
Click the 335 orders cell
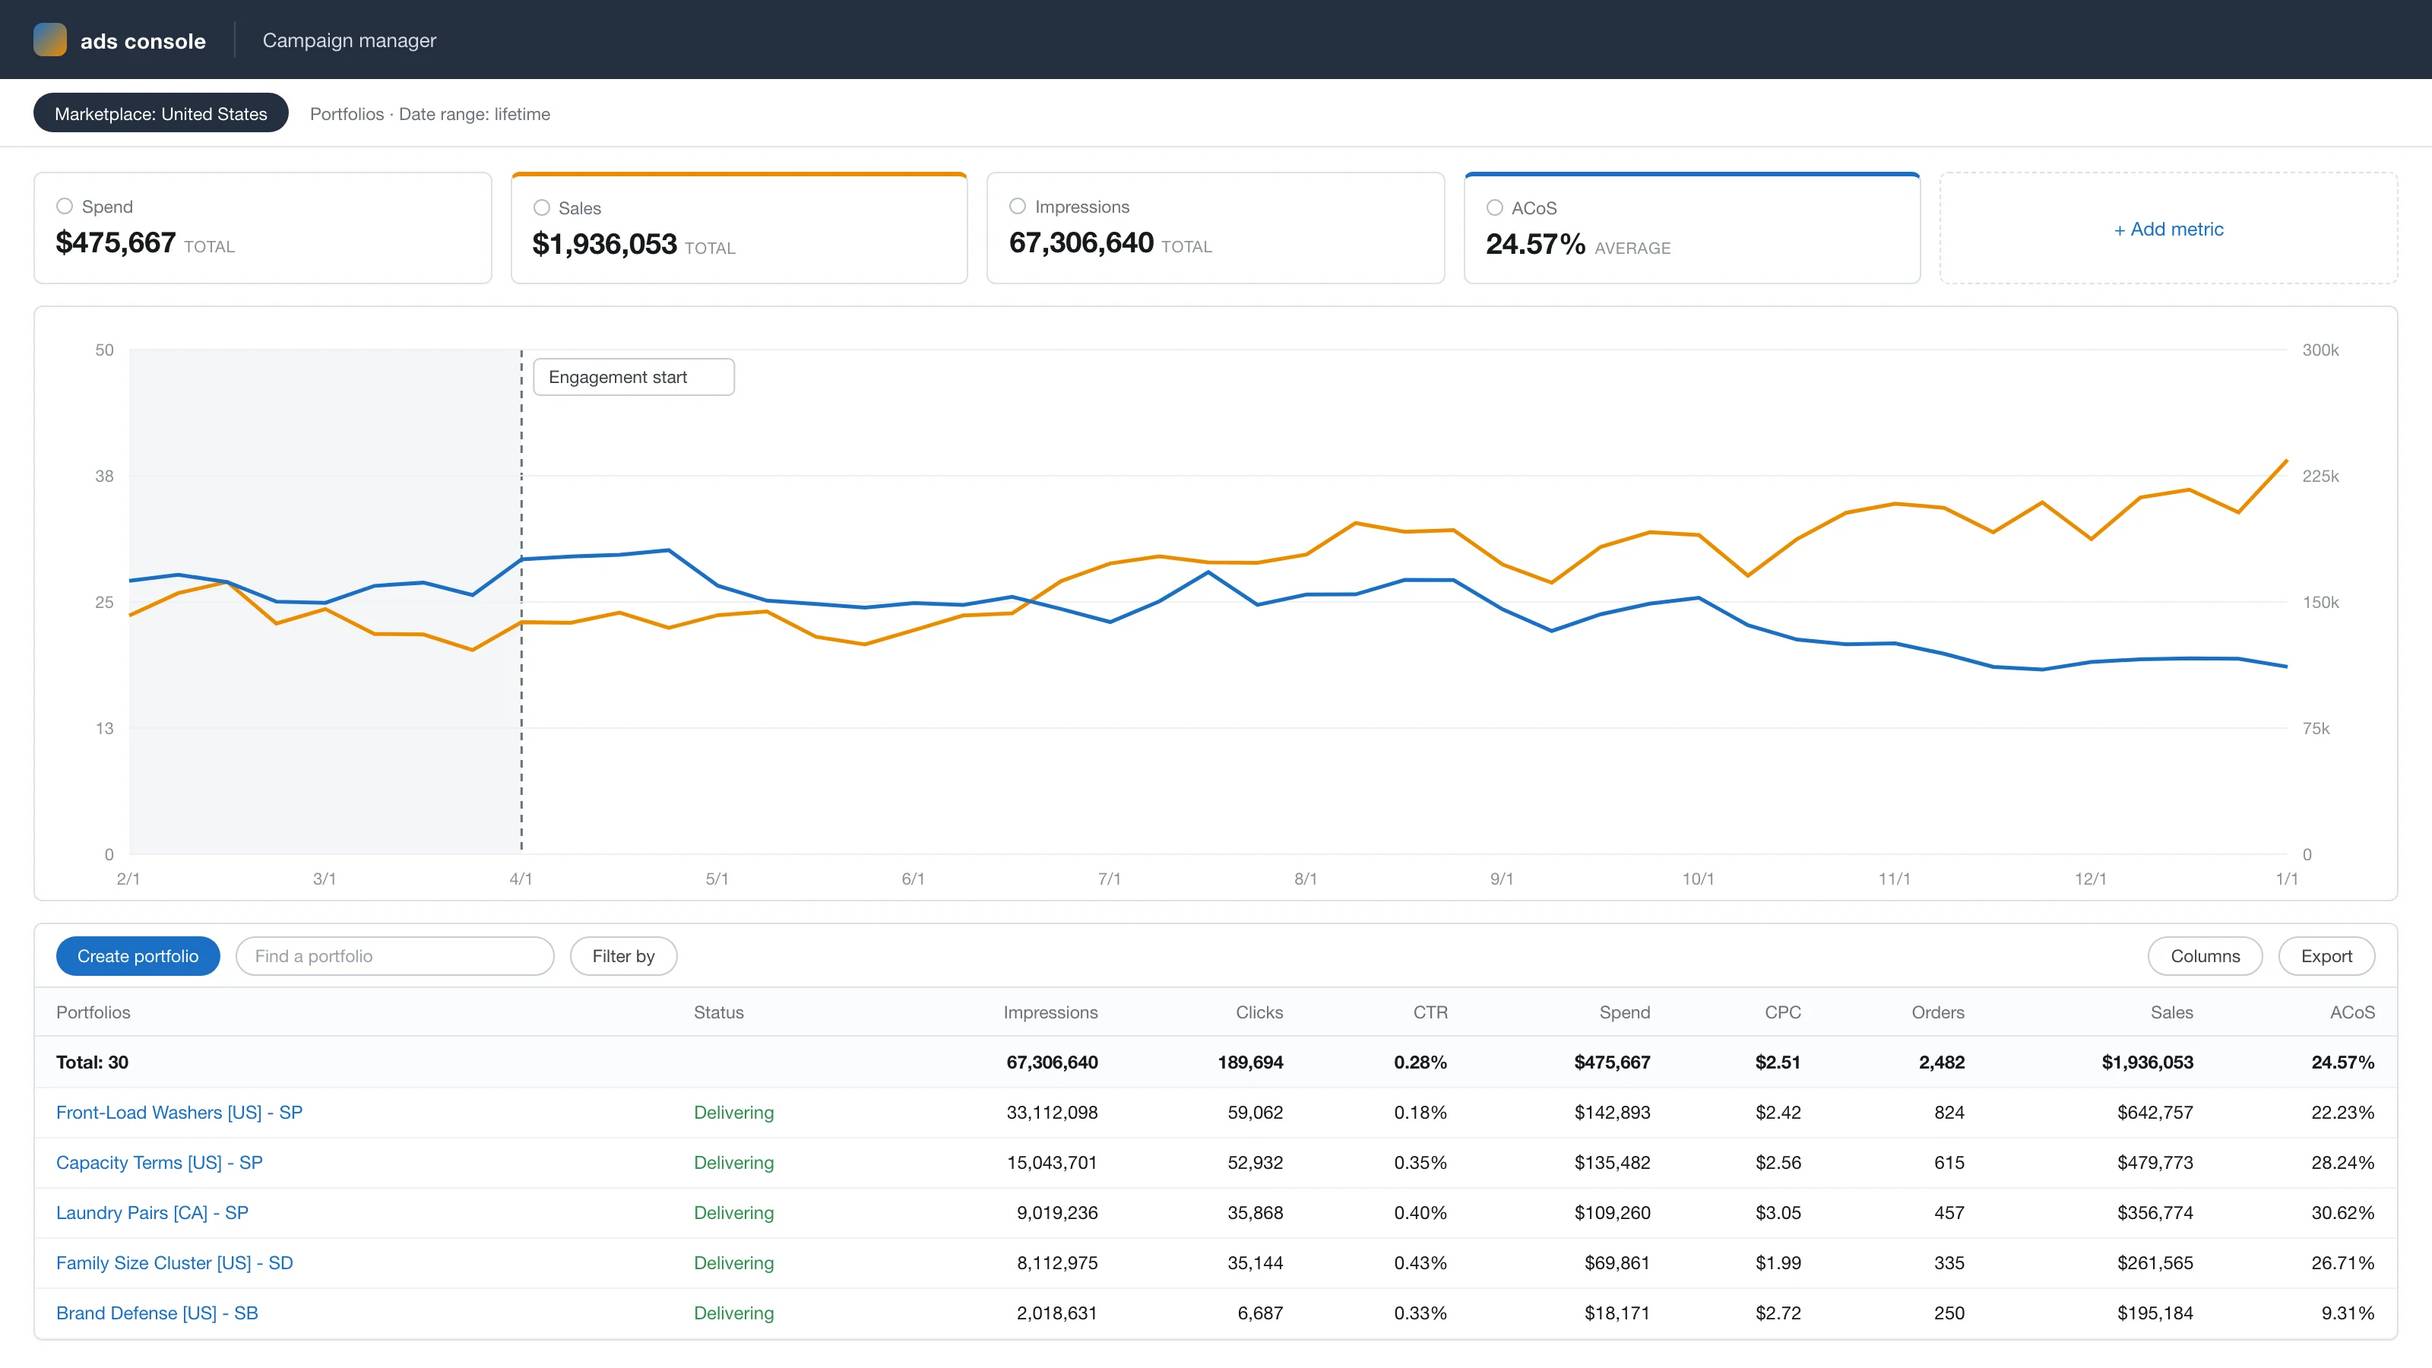coord(1949,1262)
